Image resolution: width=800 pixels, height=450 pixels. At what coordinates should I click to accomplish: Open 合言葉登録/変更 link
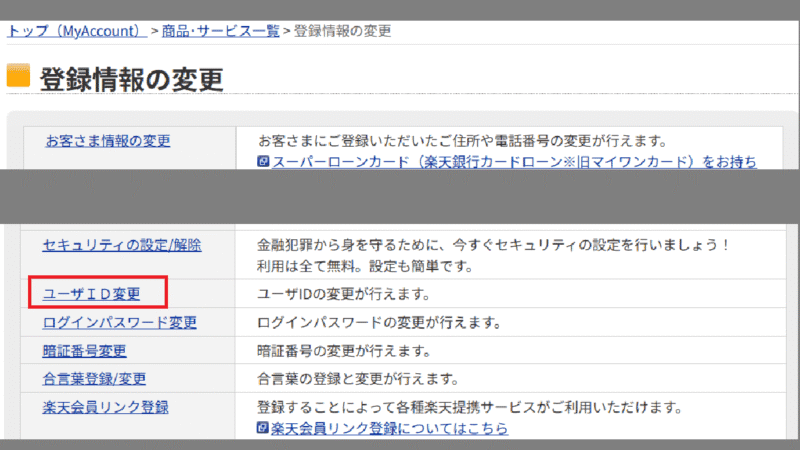click(94, 379)
